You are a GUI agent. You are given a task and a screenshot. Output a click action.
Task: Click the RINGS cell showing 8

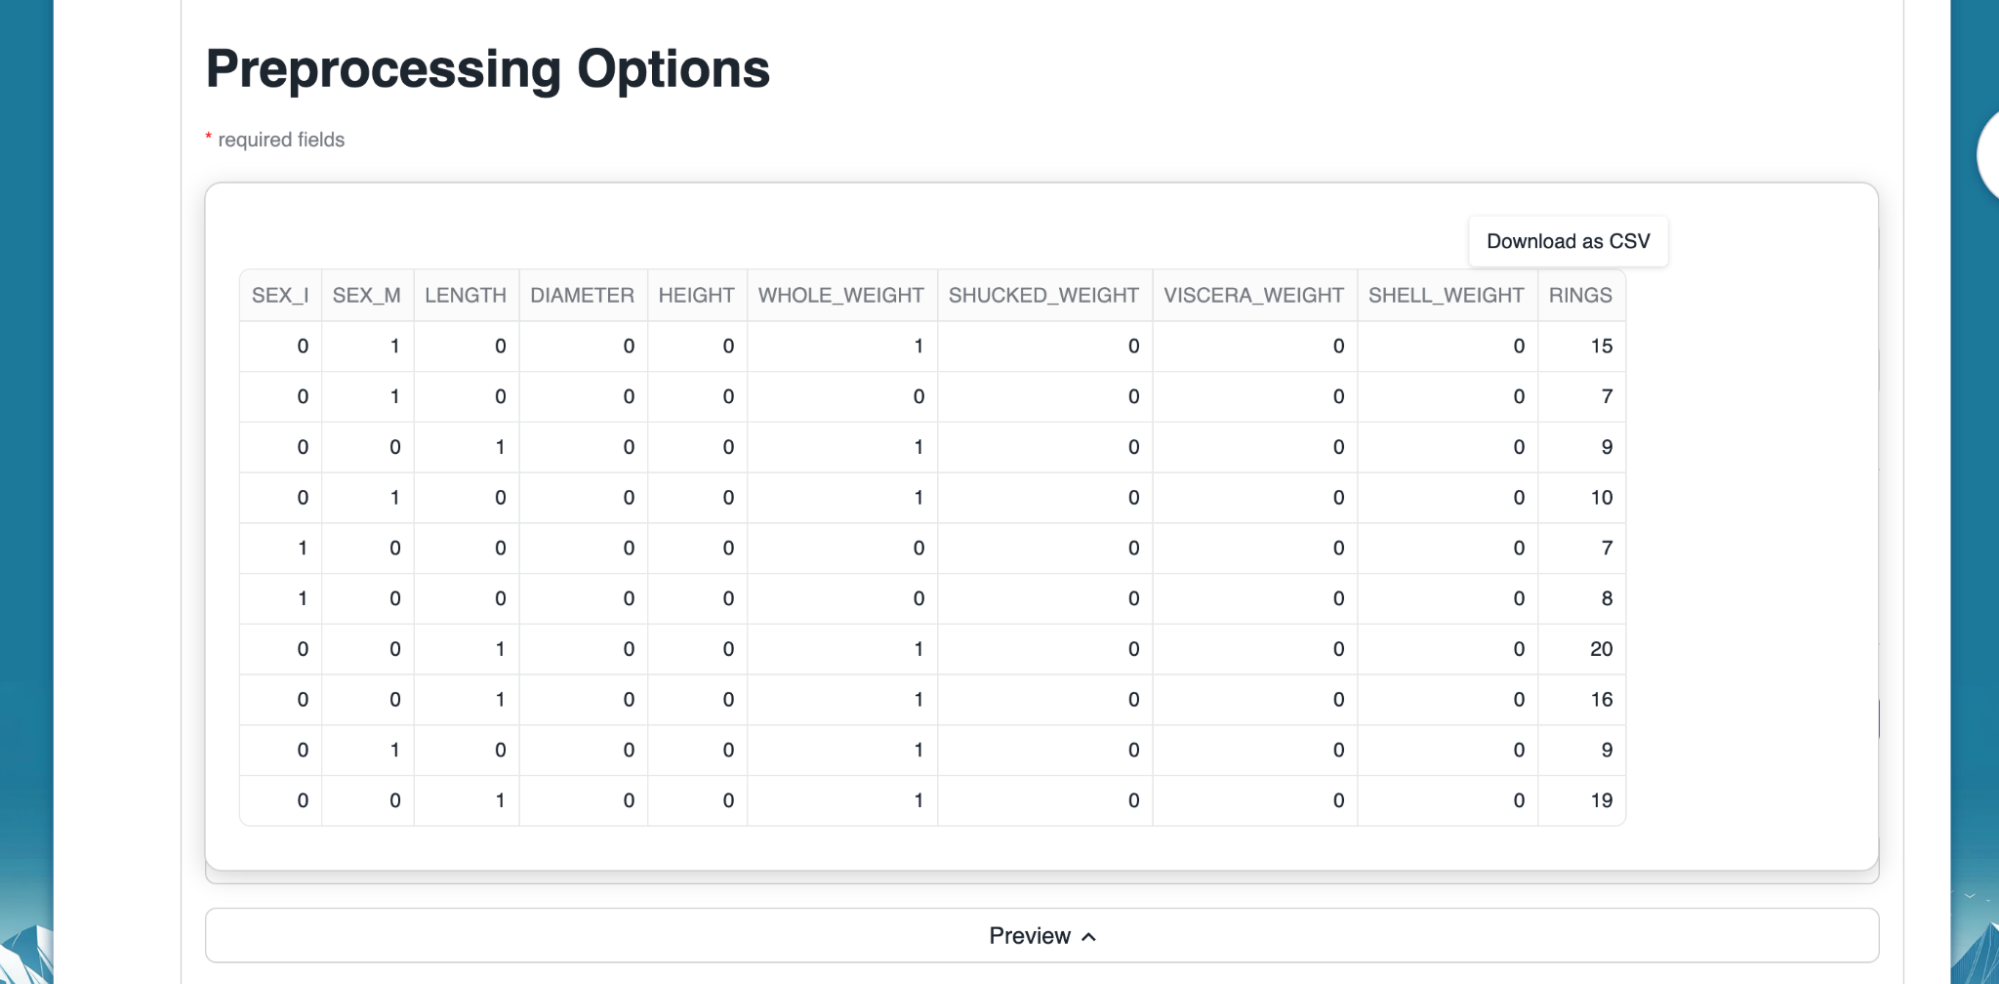pos(1606,598)
